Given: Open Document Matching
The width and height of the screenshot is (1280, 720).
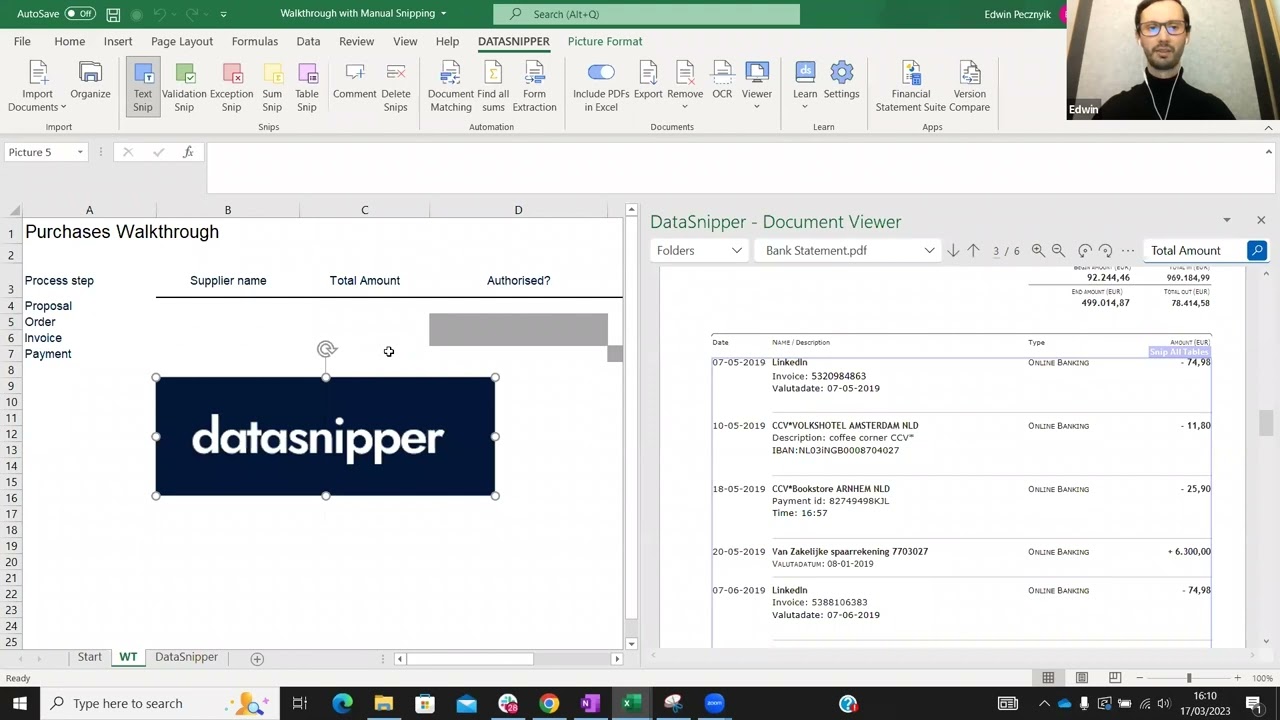Looking at the screenshot, I should click(x=451, y=86).
